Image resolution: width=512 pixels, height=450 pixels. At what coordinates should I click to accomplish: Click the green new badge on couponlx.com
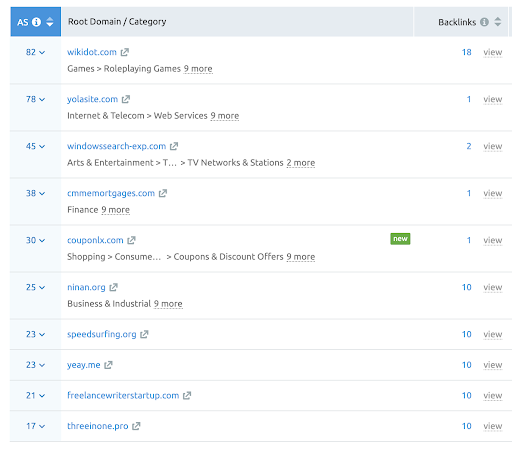[x=400, y=239]
